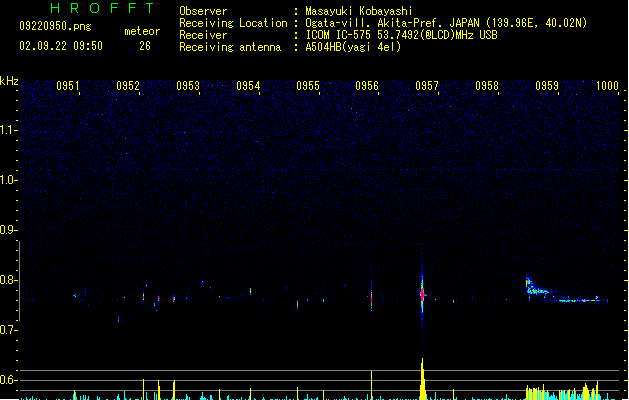Click the 0.6 kHz axis label
The width and height of the screenshot is (629, 400).
(8, 380)
